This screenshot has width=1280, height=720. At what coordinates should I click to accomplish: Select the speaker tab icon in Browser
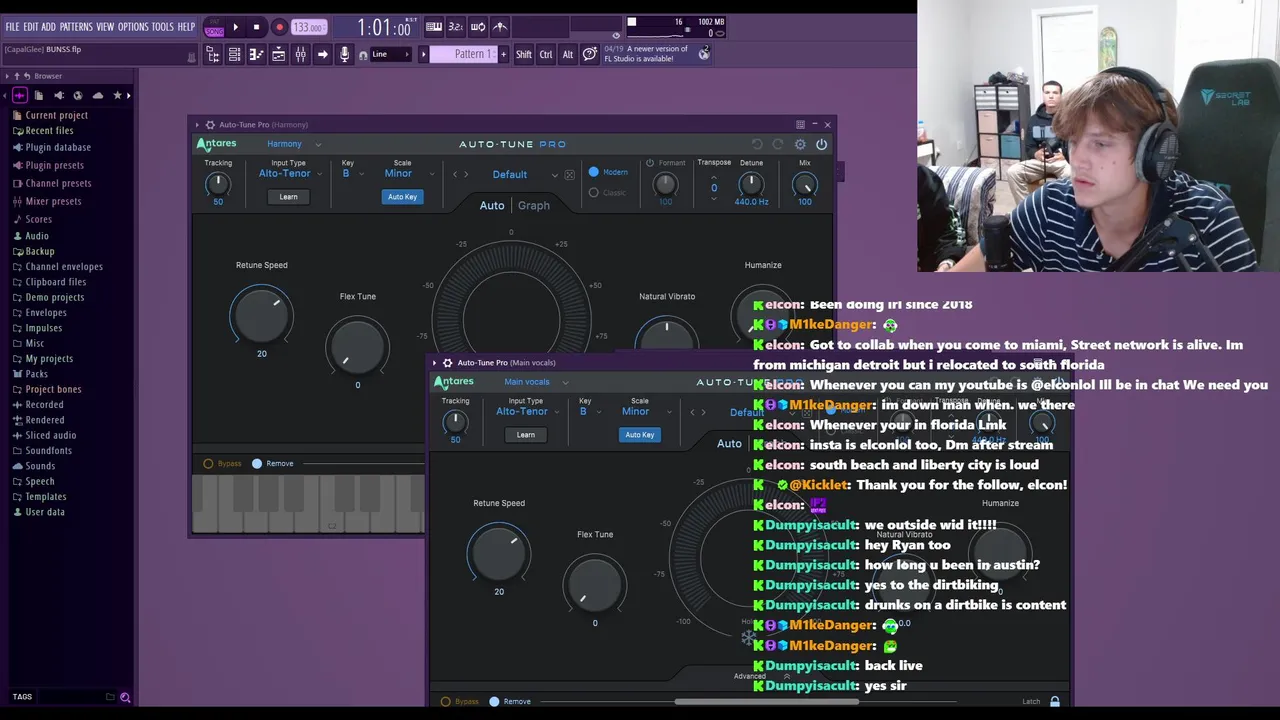(59, 95)
